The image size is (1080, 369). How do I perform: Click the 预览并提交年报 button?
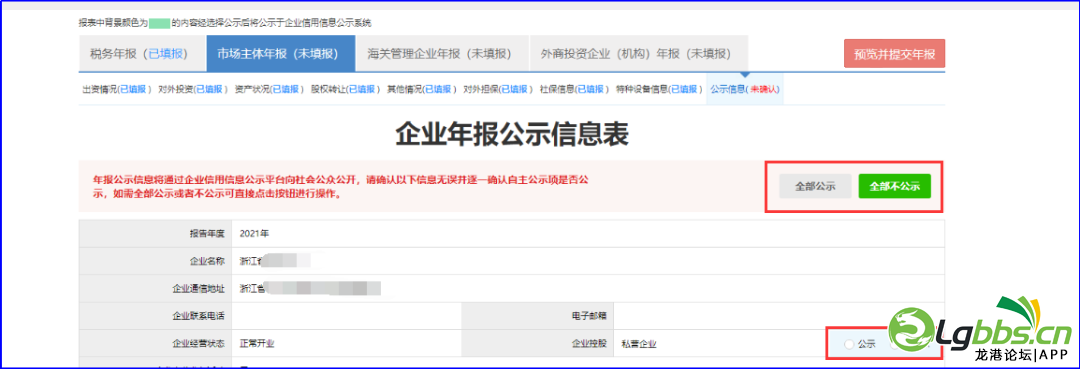[894, 54]
